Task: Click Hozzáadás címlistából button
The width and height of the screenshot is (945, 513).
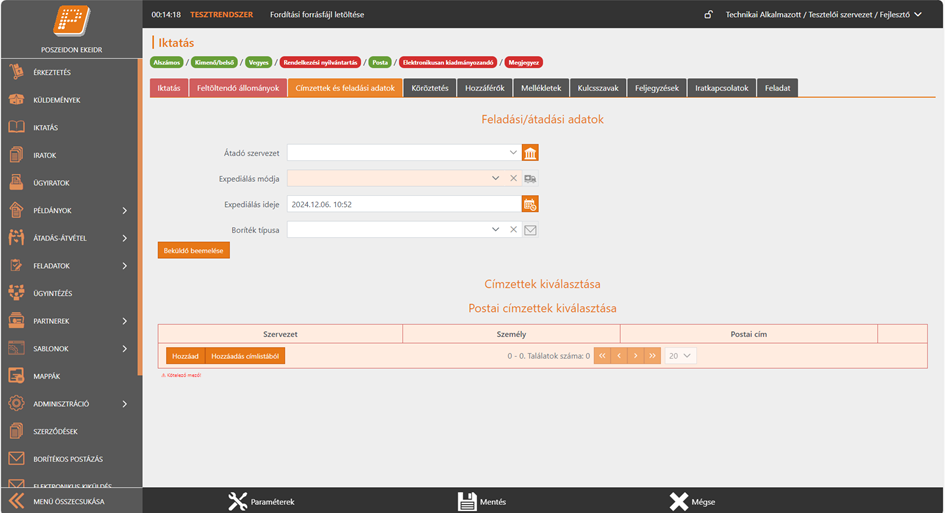Action: pyautogui.click(x=245, y=356)
